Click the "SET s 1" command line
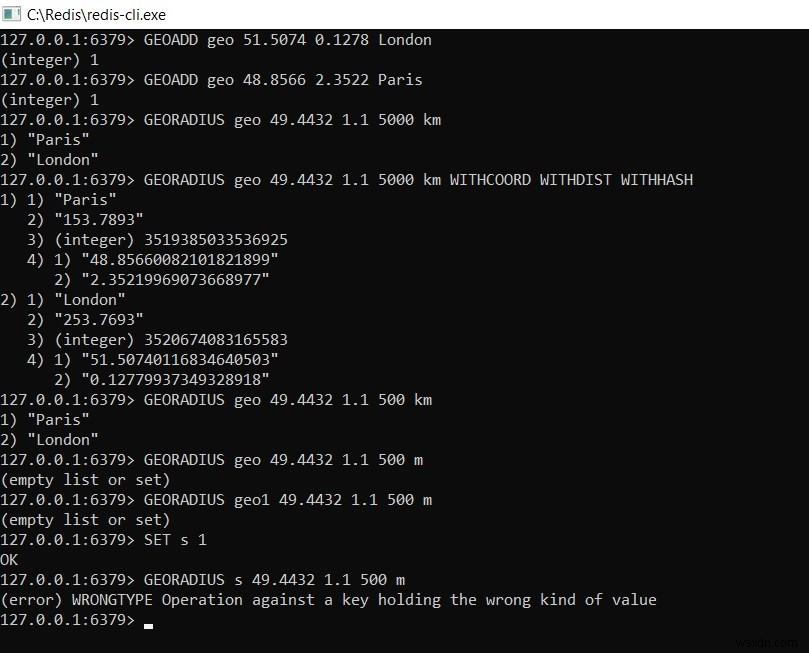Screen dimensions: 809x653 [103, 541]
